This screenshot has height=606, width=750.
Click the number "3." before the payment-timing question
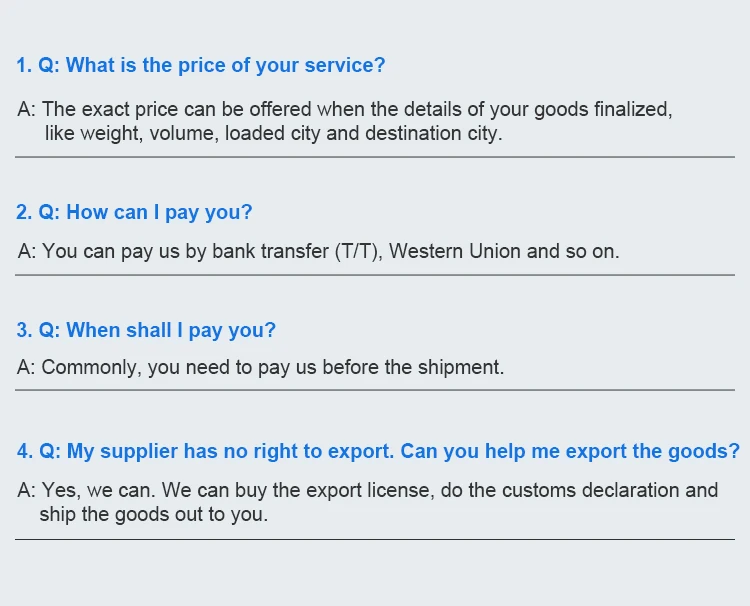click(x=25, y=330)
